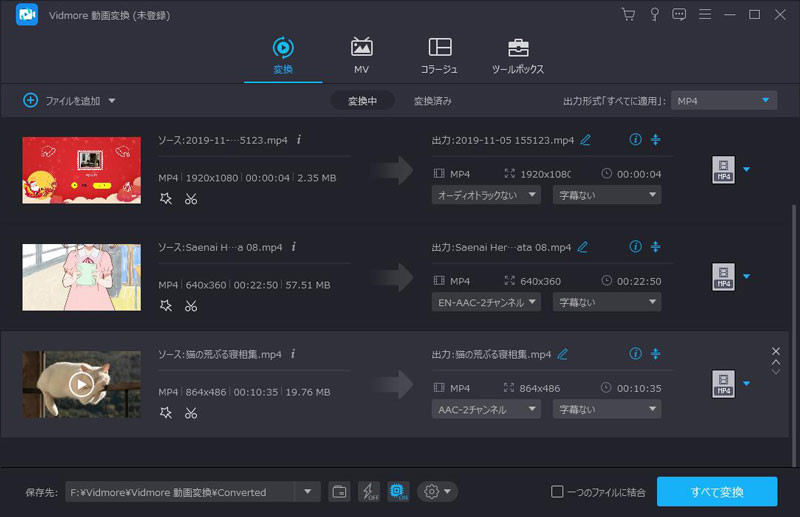Click the star effects icon for 2019-11 video
Screen dimensions: 800x517
click(x=166, y=198)
